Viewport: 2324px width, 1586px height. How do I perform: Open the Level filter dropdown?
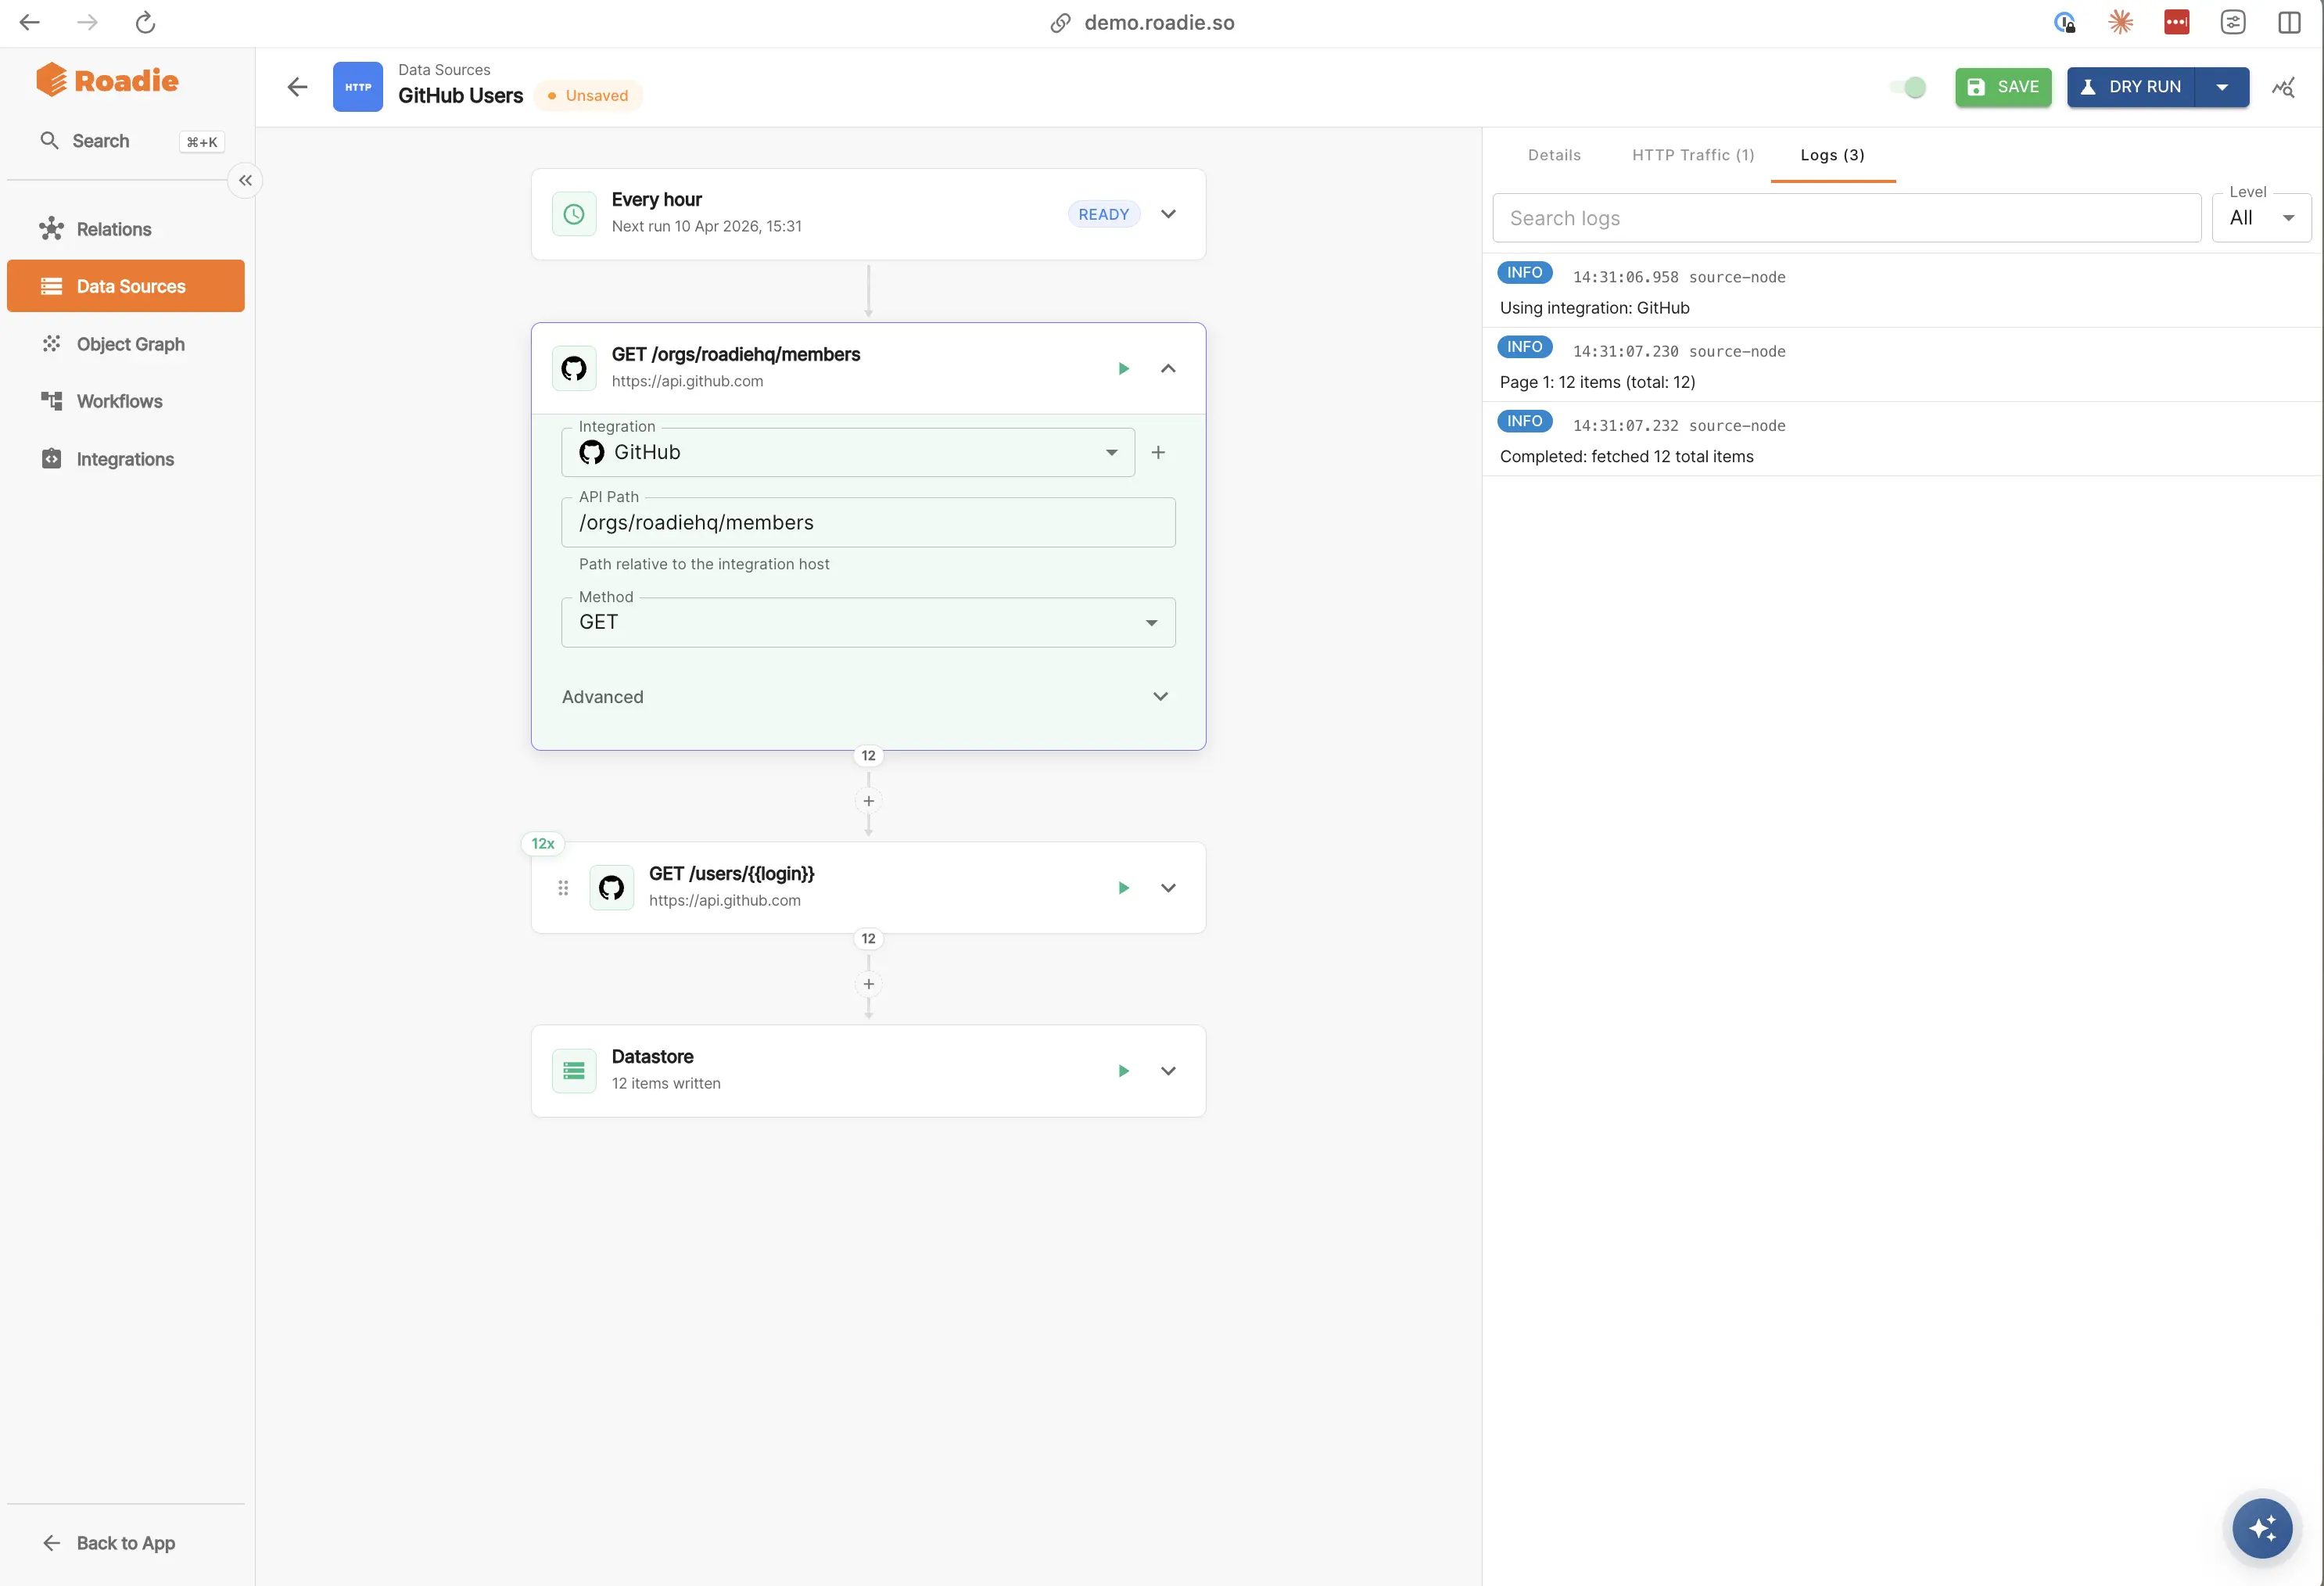pyautogui.click(x=2262, y=217)
